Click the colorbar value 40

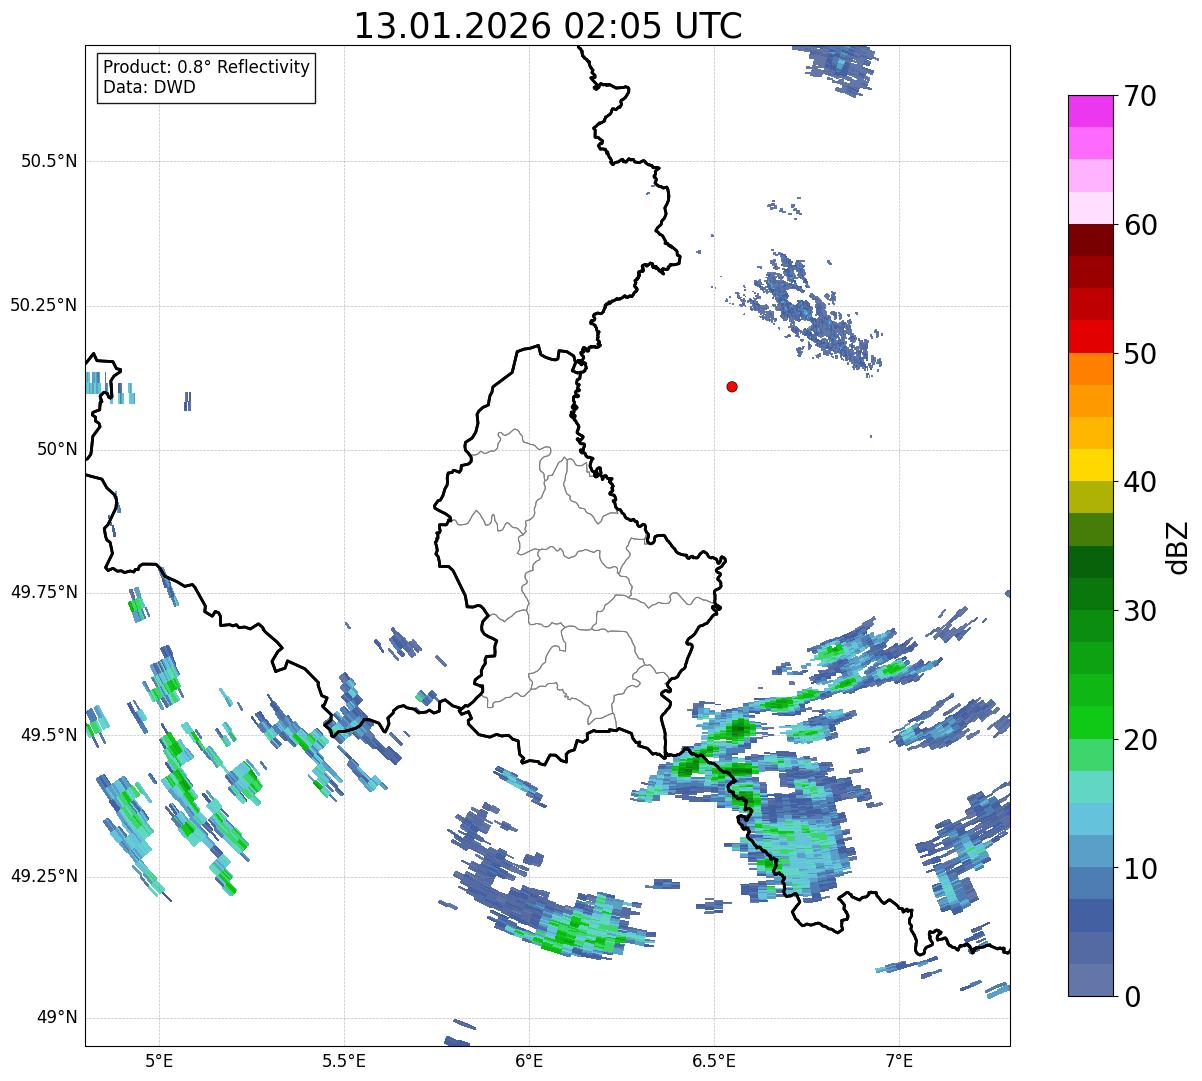pos(1140,482)
